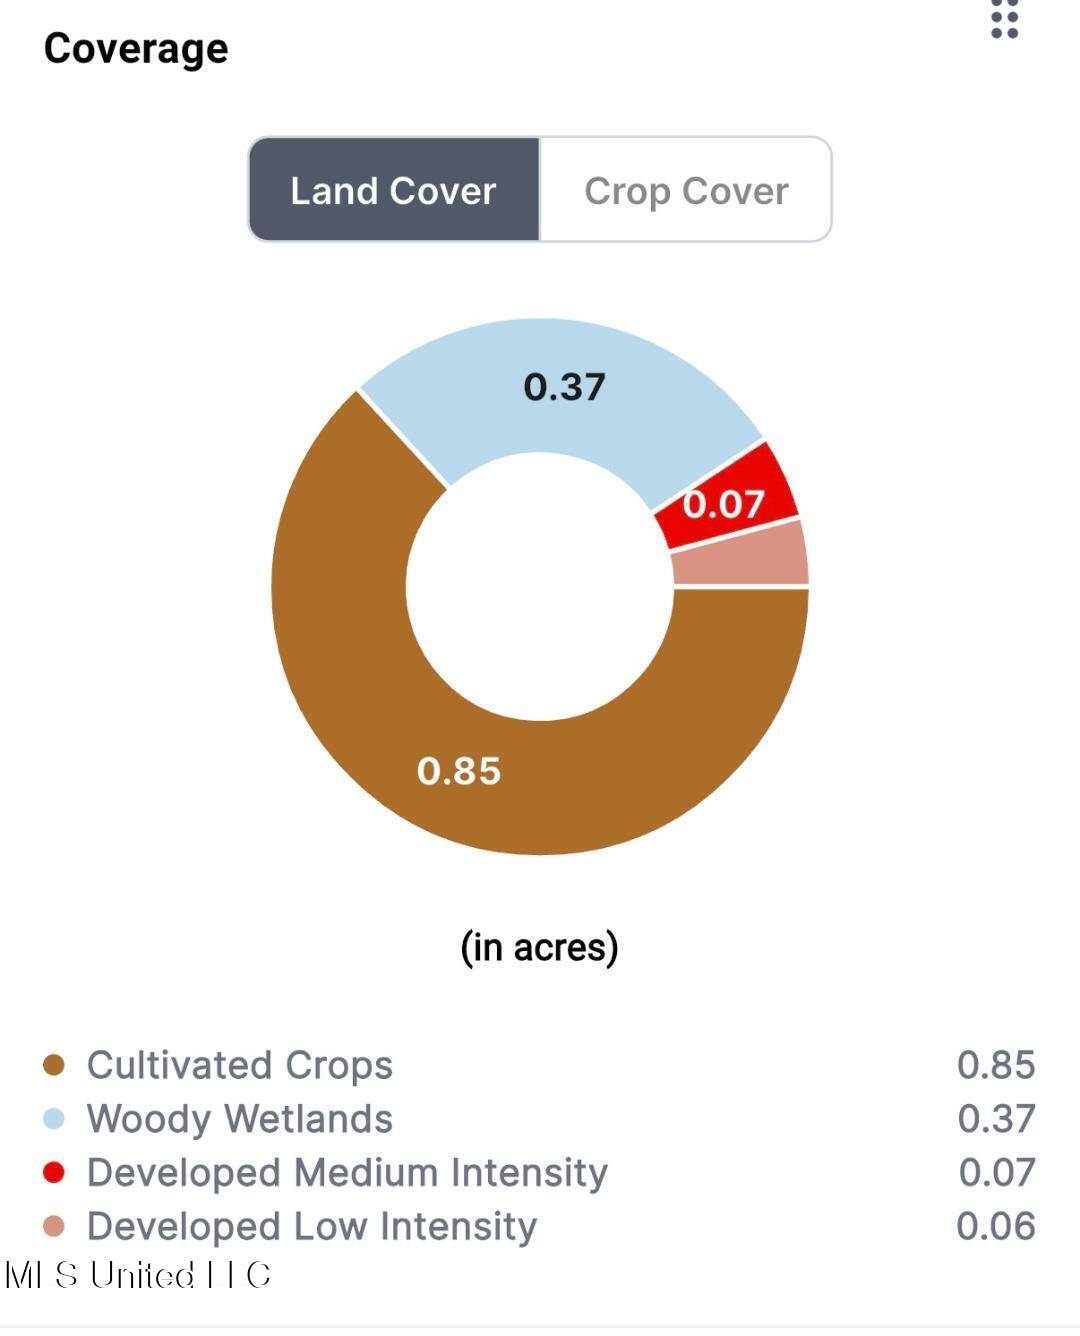Toggle Developed Medium Intensity legend label
This screenshot has width=1080, height=1336.
pyautogui.click(x=347, y=1172)
